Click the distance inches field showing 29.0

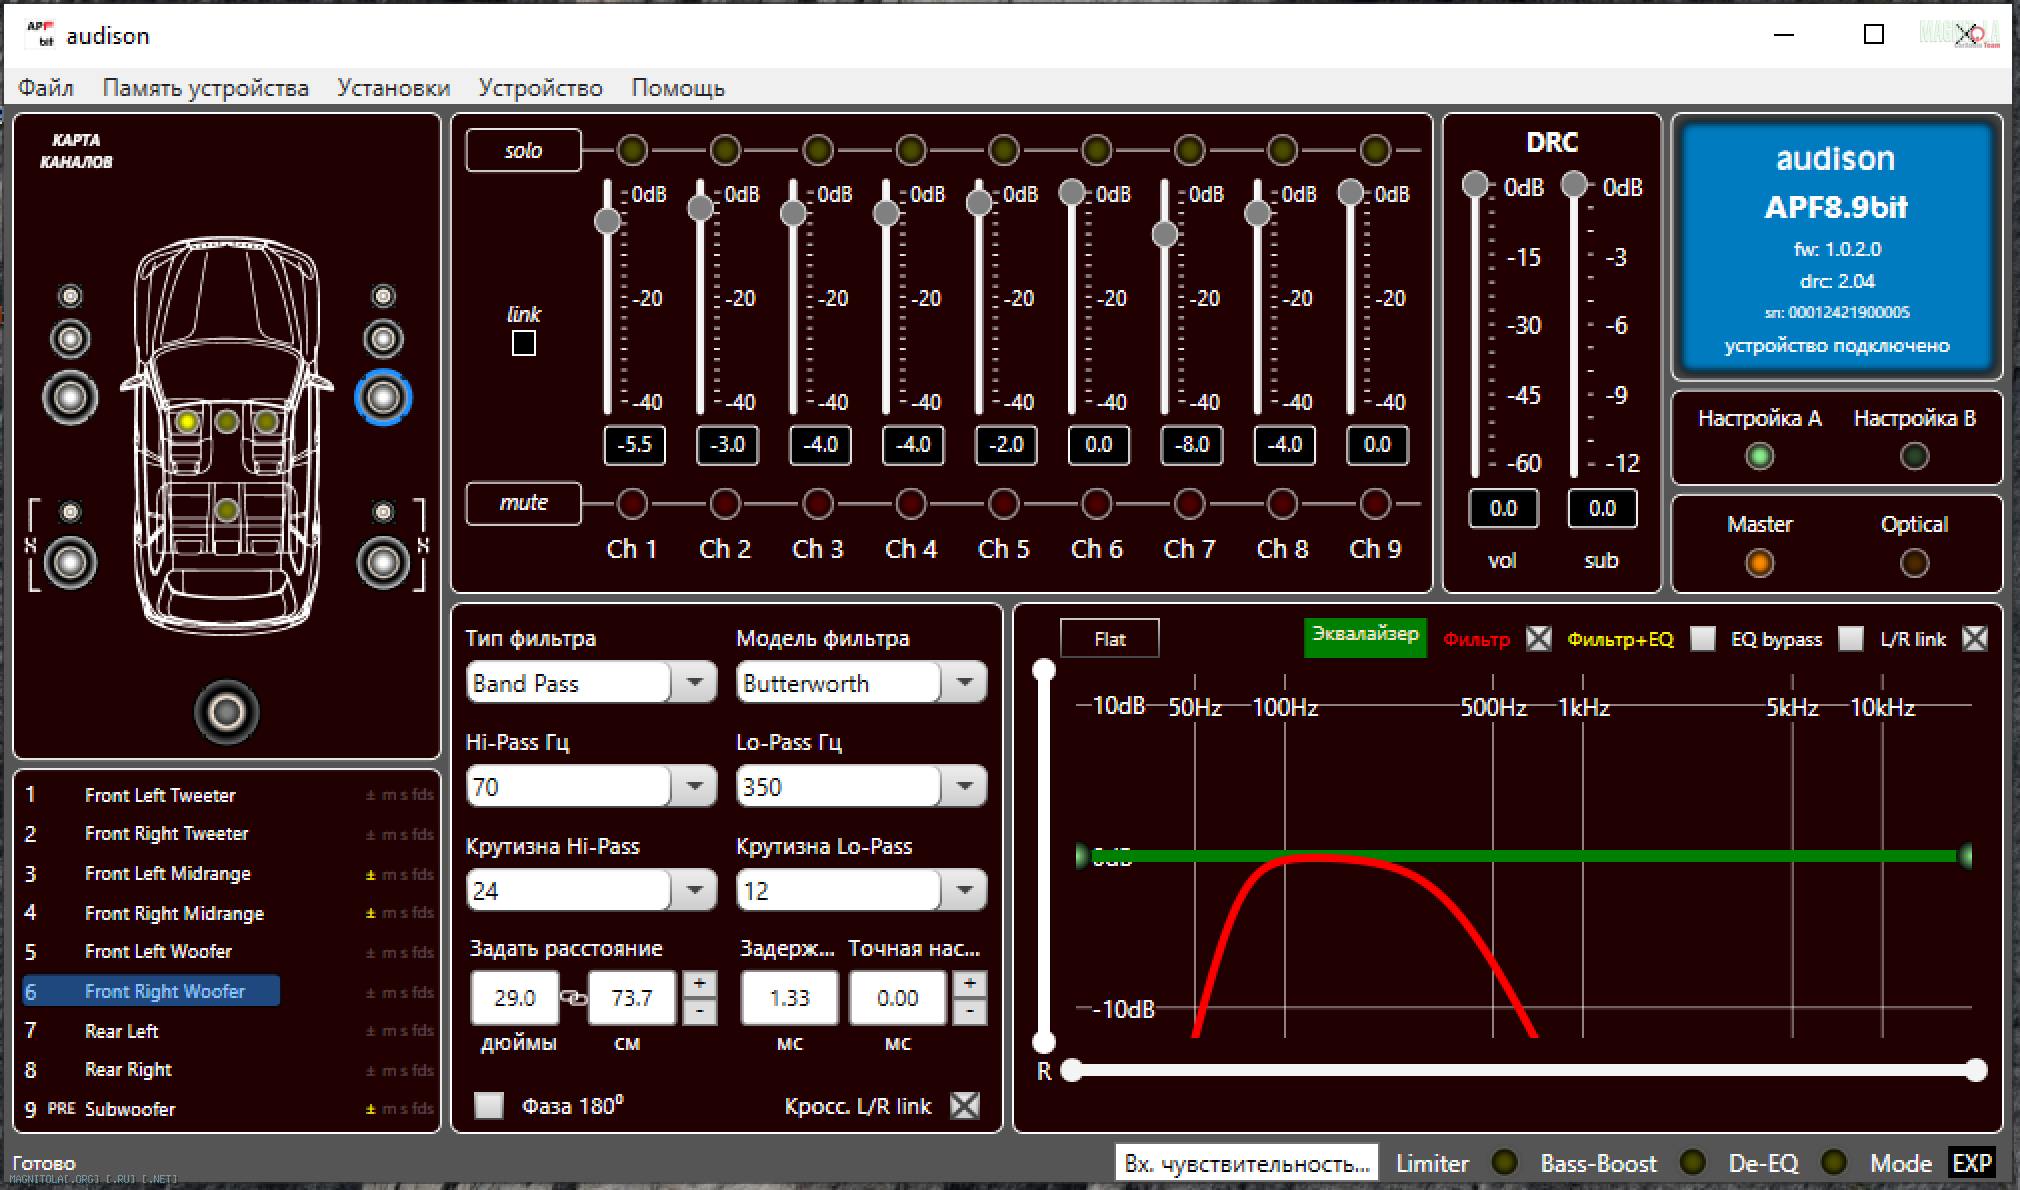(515, 998)
